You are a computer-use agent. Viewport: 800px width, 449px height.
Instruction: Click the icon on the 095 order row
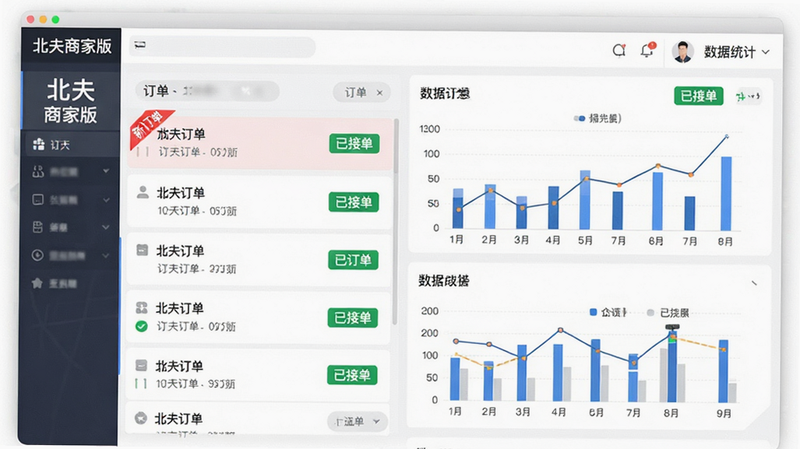point(141,308)
